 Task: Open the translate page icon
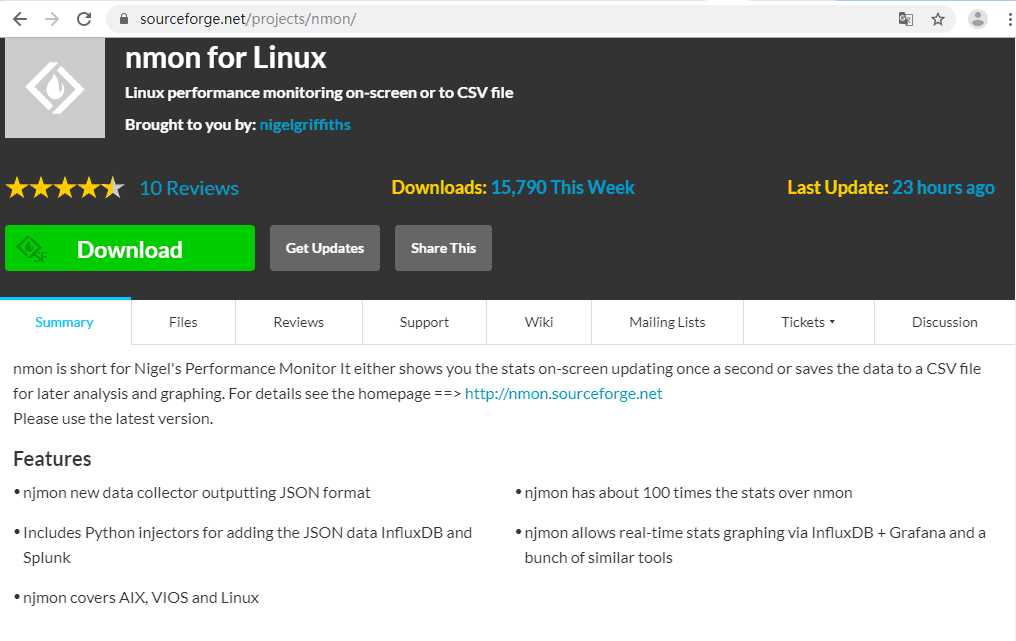(x=906, y=19)
